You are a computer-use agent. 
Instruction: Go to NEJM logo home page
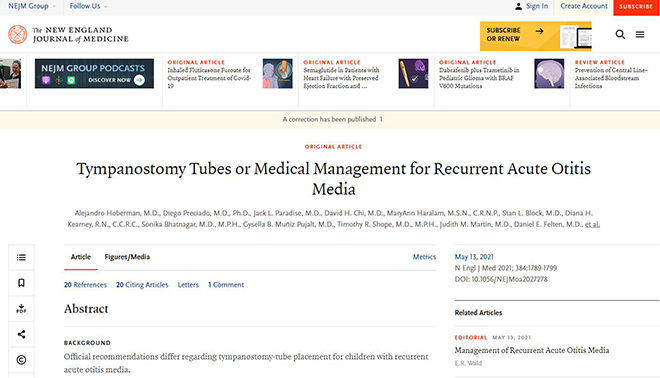tap(68, 35)
